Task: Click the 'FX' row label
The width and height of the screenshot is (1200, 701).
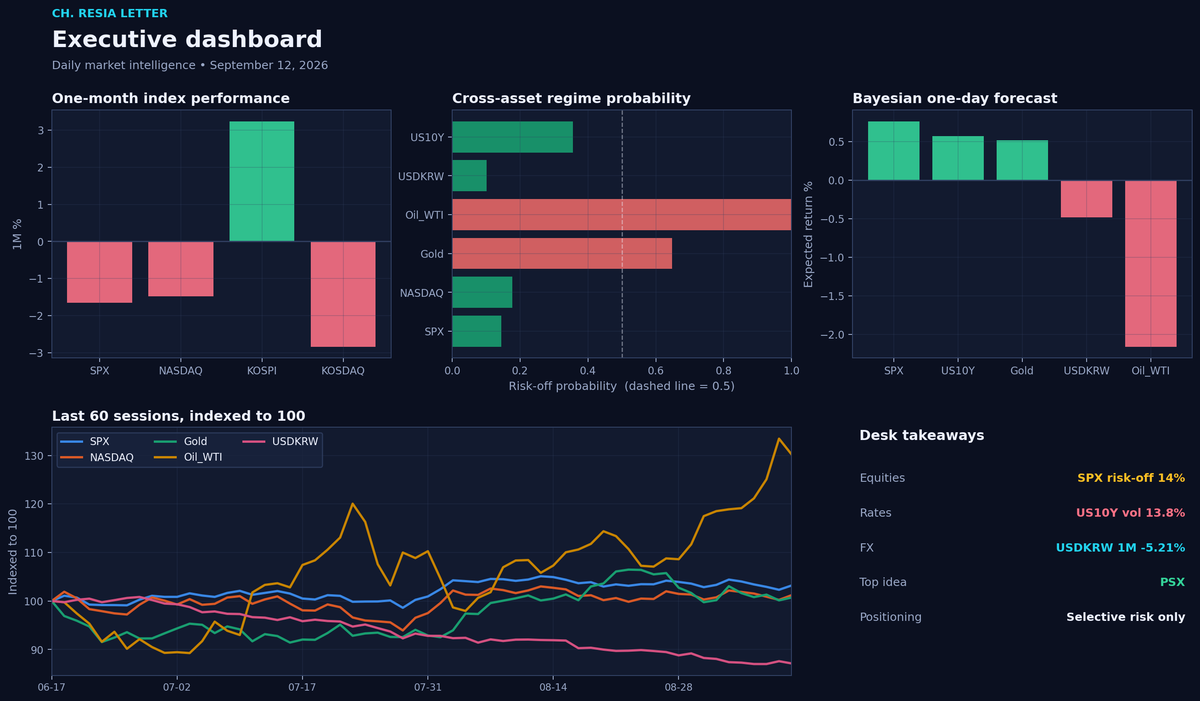Action: click(x=867, y=548)
